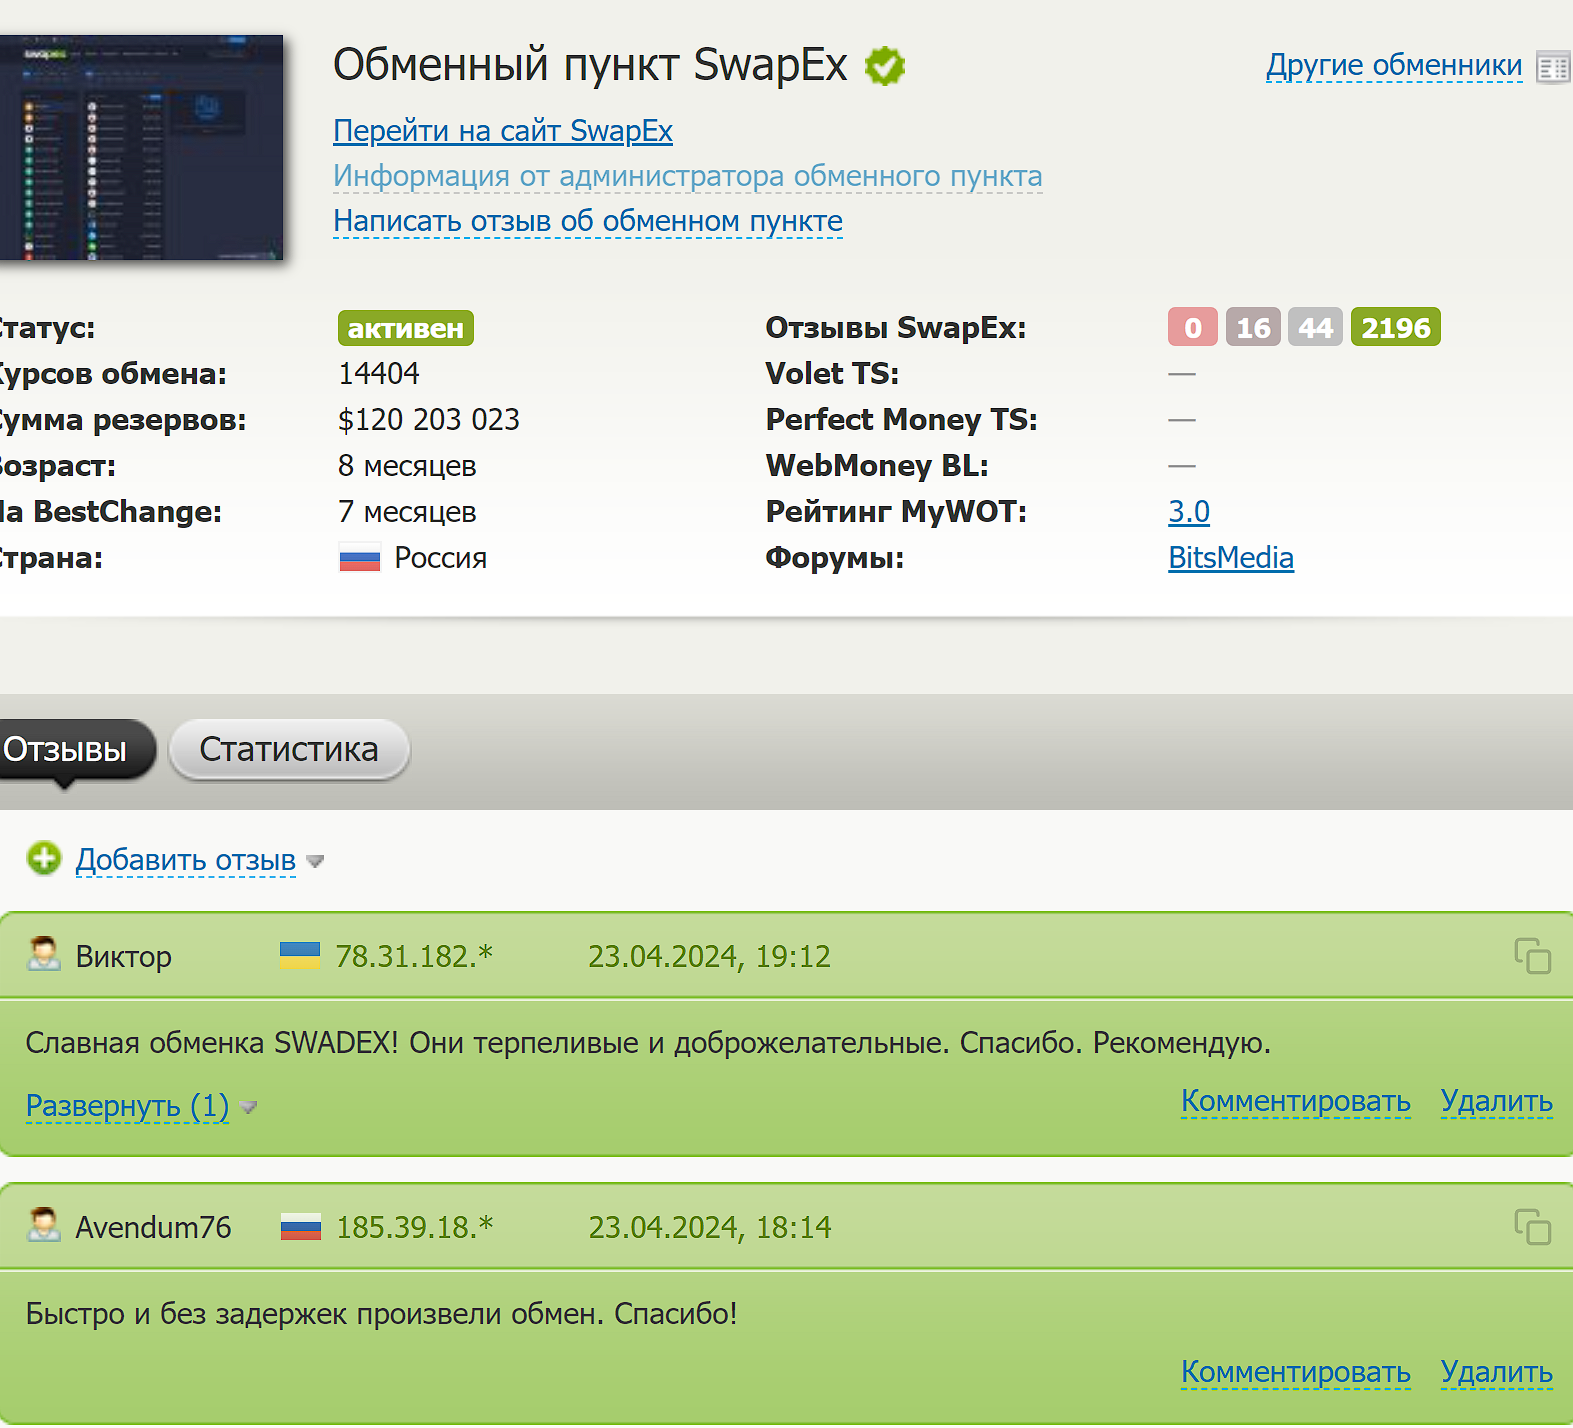The image size is (1573, 1428).
Task: Click the age value 8 месяцев
Action: 407,466
